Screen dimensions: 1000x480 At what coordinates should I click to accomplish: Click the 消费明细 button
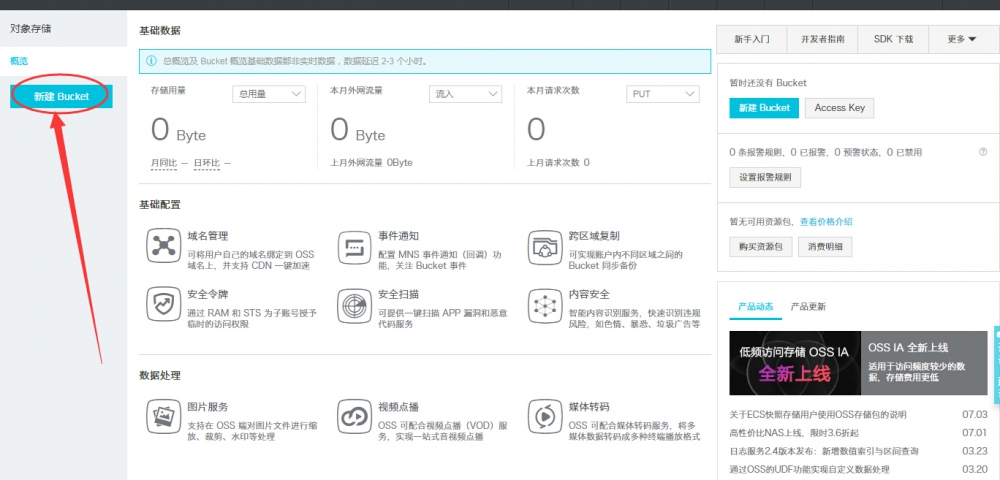pyautogui.click(x=825, y=247)
